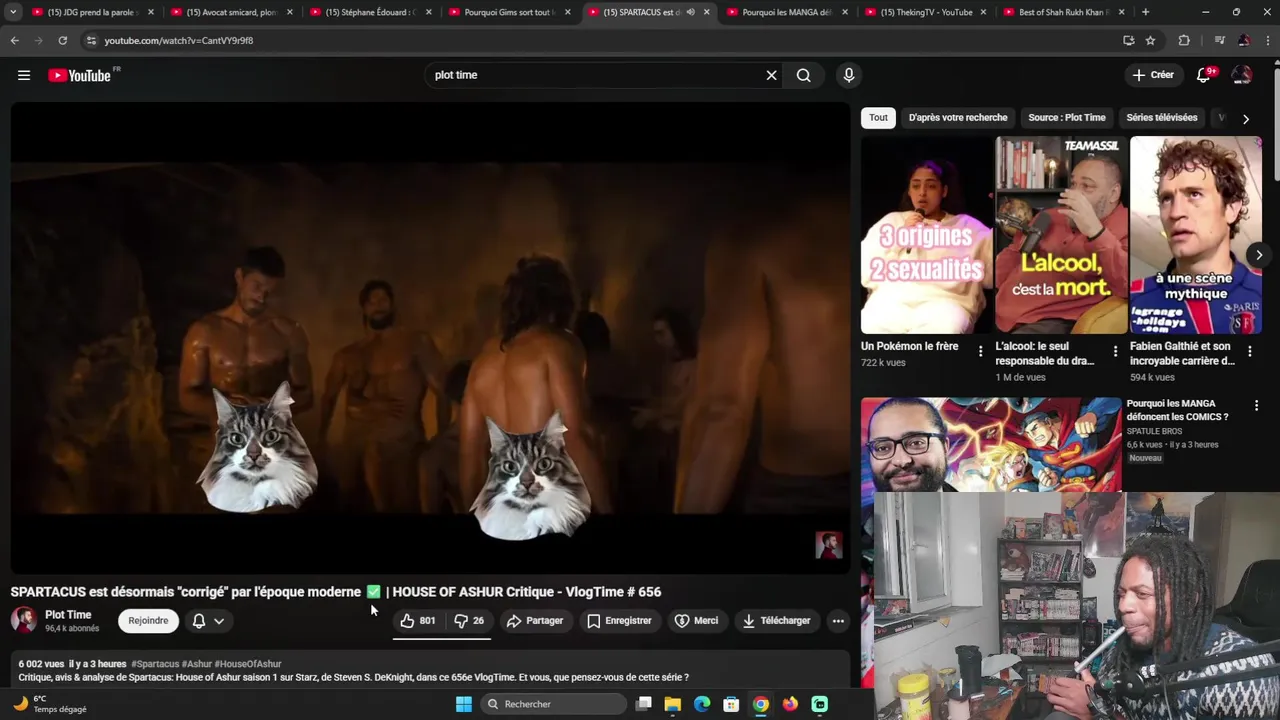Reload the page
Image resolution: width=1280 pixels, height=720 pixels.
(x=62, y=40)
